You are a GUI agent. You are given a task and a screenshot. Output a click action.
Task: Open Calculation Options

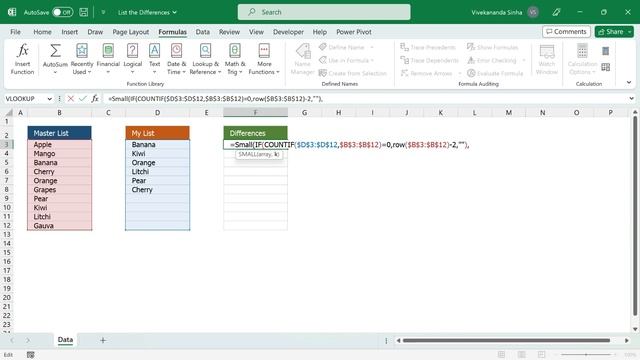tap(582, 60)
